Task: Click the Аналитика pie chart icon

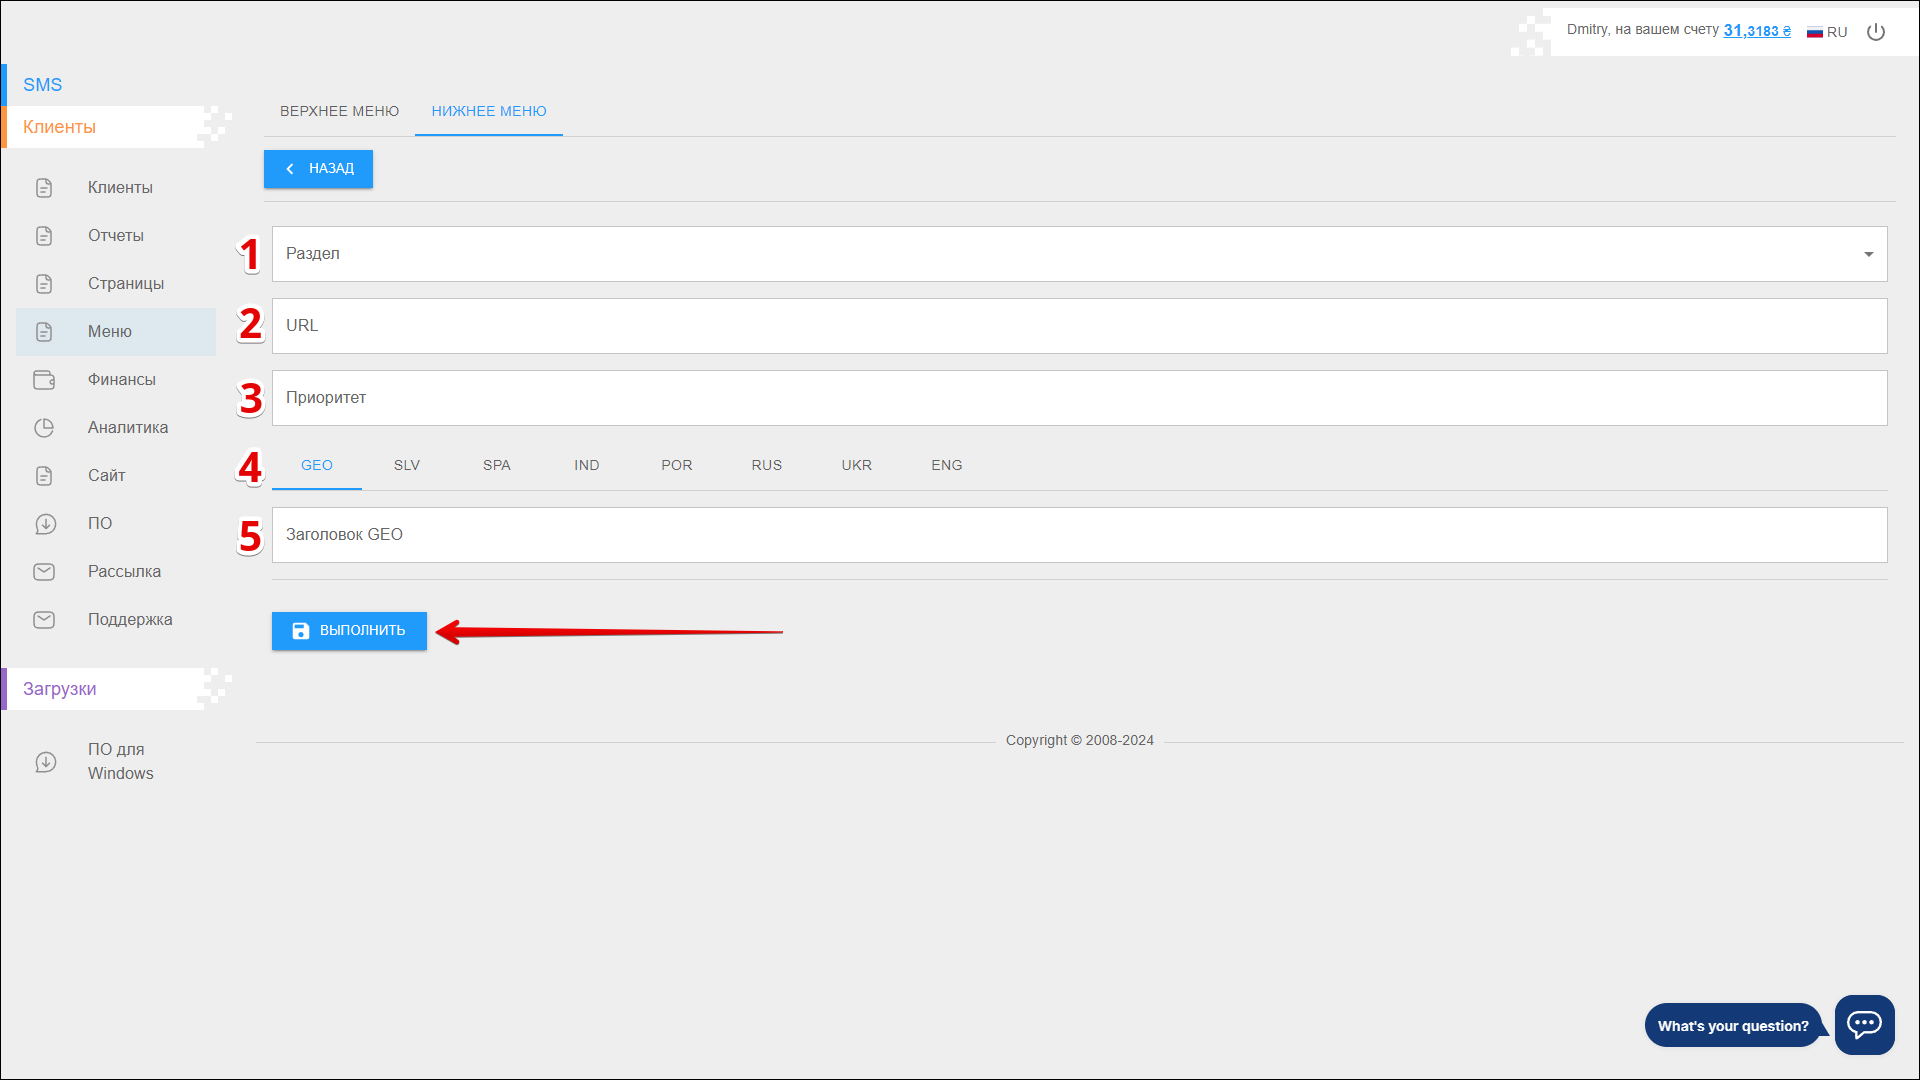Action: pos(44,428)
